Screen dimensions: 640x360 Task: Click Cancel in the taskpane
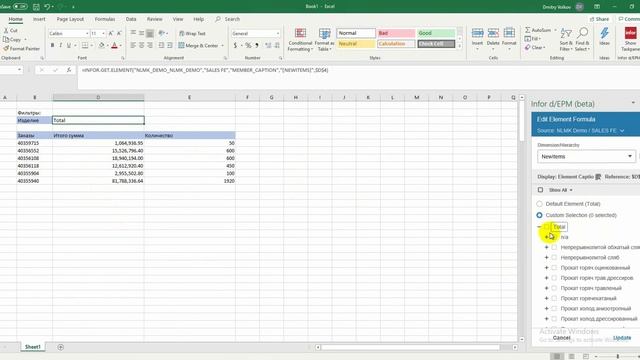(x=562, y=338)
